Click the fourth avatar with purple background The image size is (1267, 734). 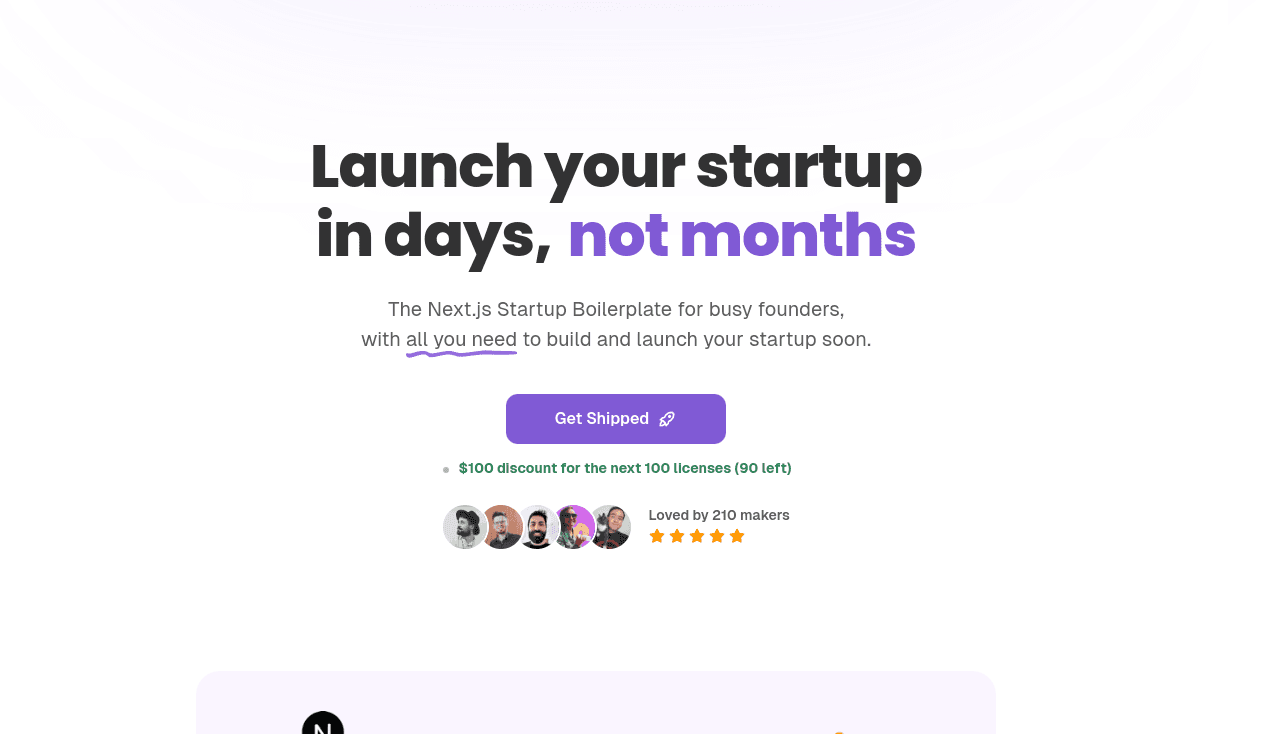click(x=574, y=527)
